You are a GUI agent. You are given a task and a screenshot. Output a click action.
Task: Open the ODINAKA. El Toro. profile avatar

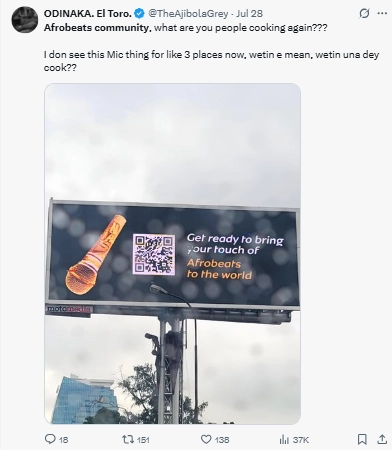[25, 19]
